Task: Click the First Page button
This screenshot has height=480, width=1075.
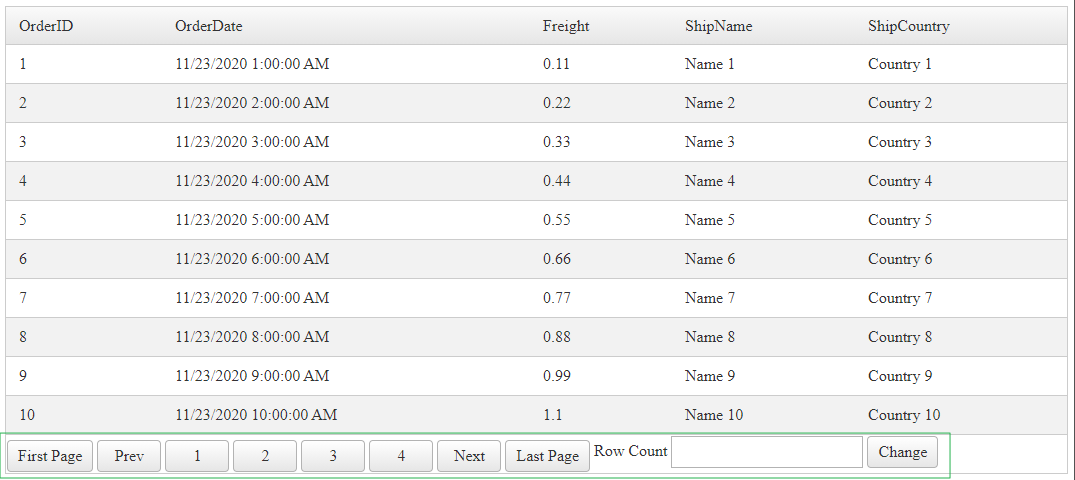Action: [x=50, y=456]
